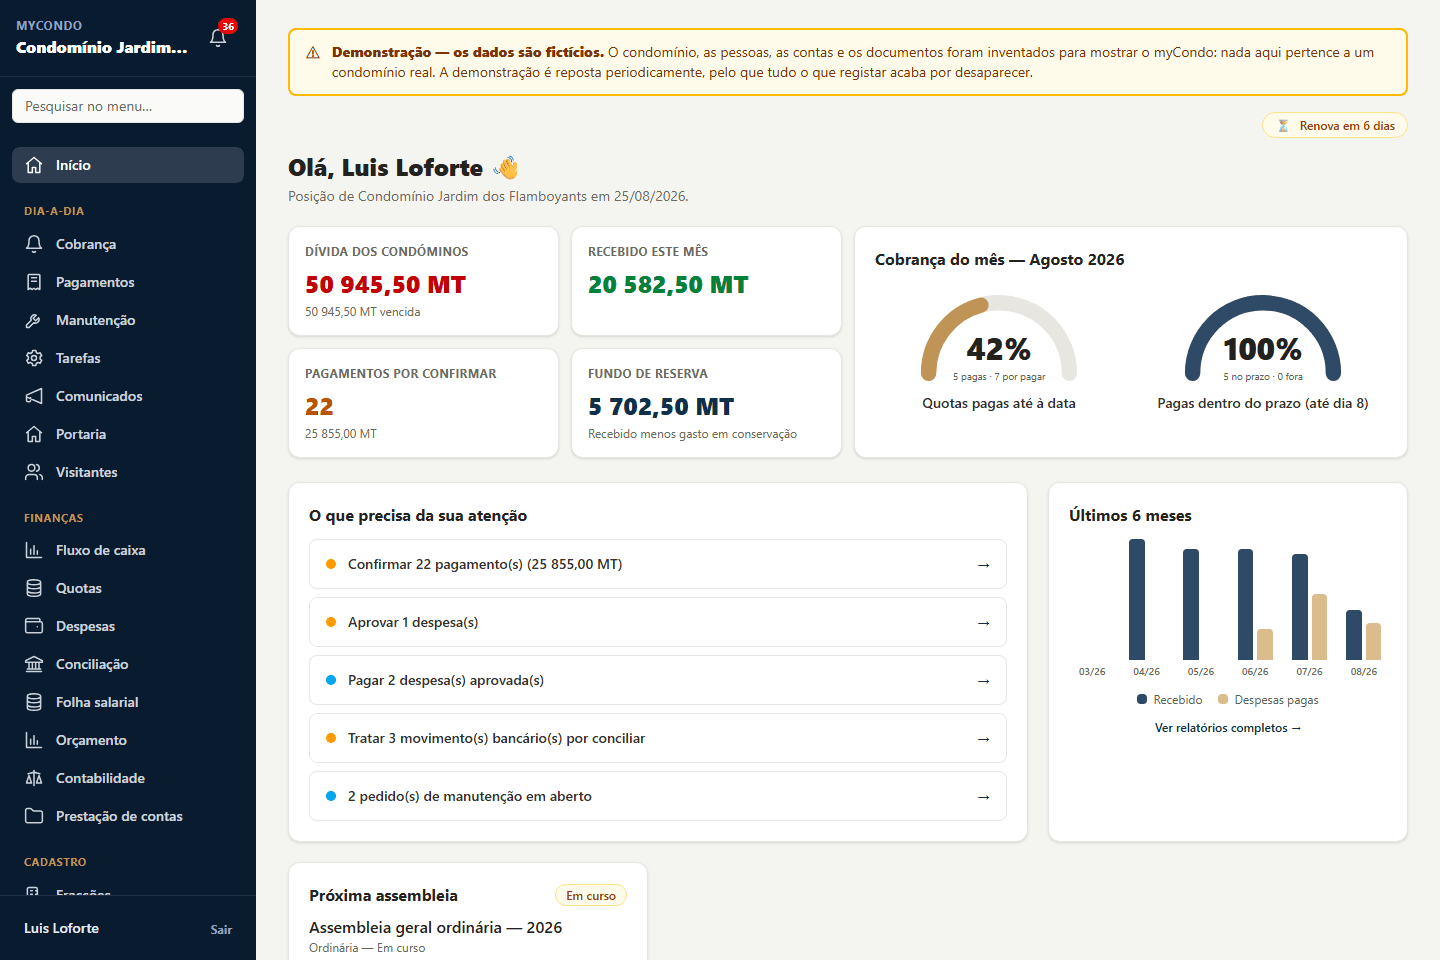1440x960 pixels.
Task: Click the Recebido chart legend entry
Action: pos(1169,700)
